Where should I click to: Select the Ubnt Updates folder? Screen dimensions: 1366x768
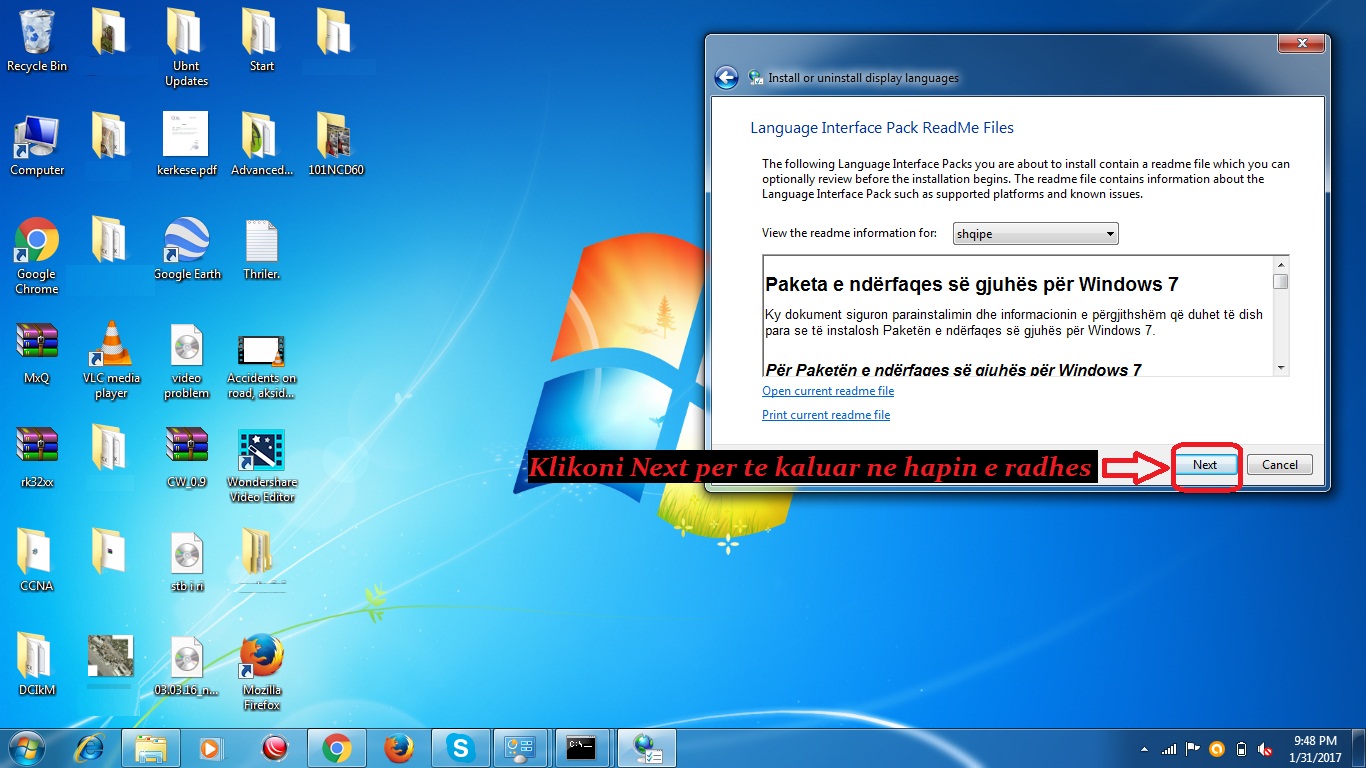tap(186, 48)
